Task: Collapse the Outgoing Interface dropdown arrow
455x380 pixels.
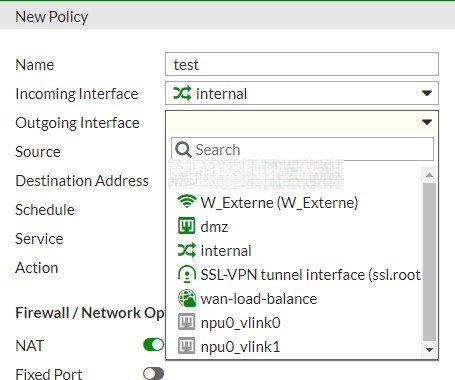Action: 427,122
